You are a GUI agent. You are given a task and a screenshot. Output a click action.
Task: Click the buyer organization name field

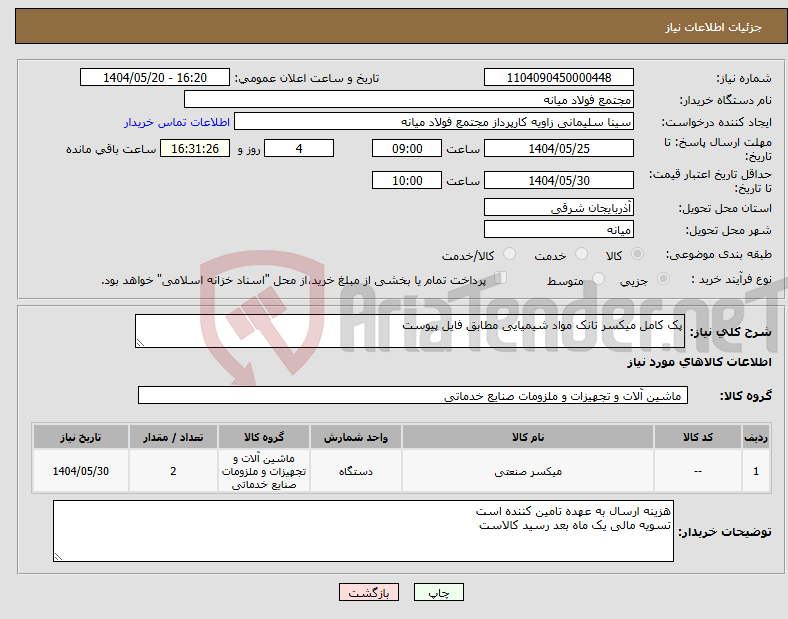click(409, 99)
